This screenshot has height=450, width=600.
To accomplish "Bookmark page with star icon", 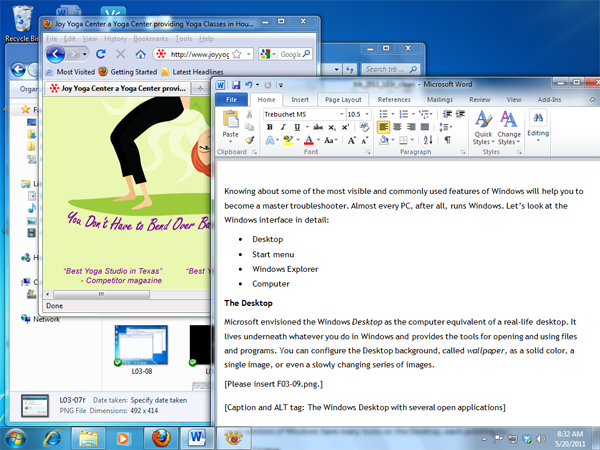I will tap(237, 54).
